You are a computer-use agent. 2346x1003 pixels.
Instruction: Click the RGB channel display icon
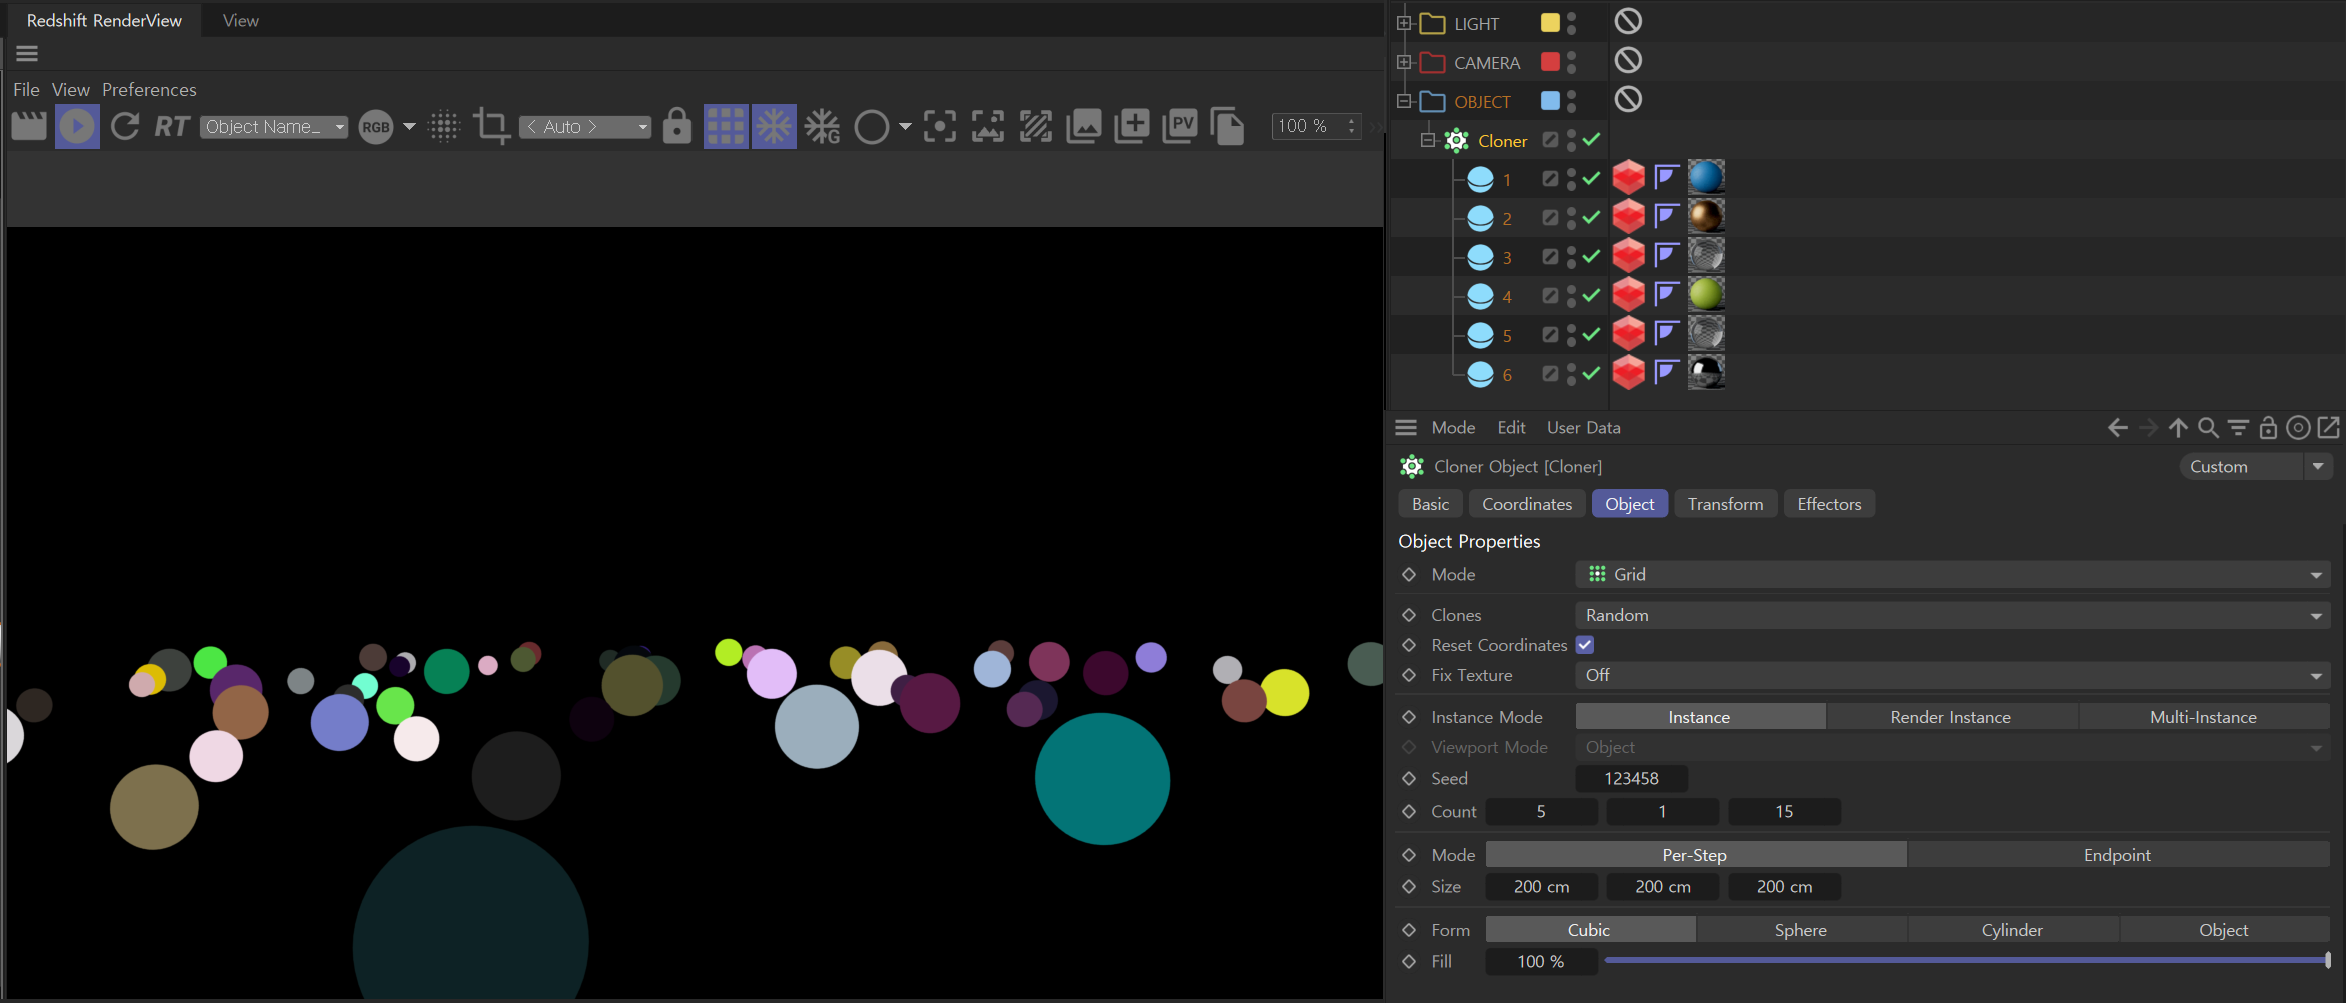[x=376, y=127]
